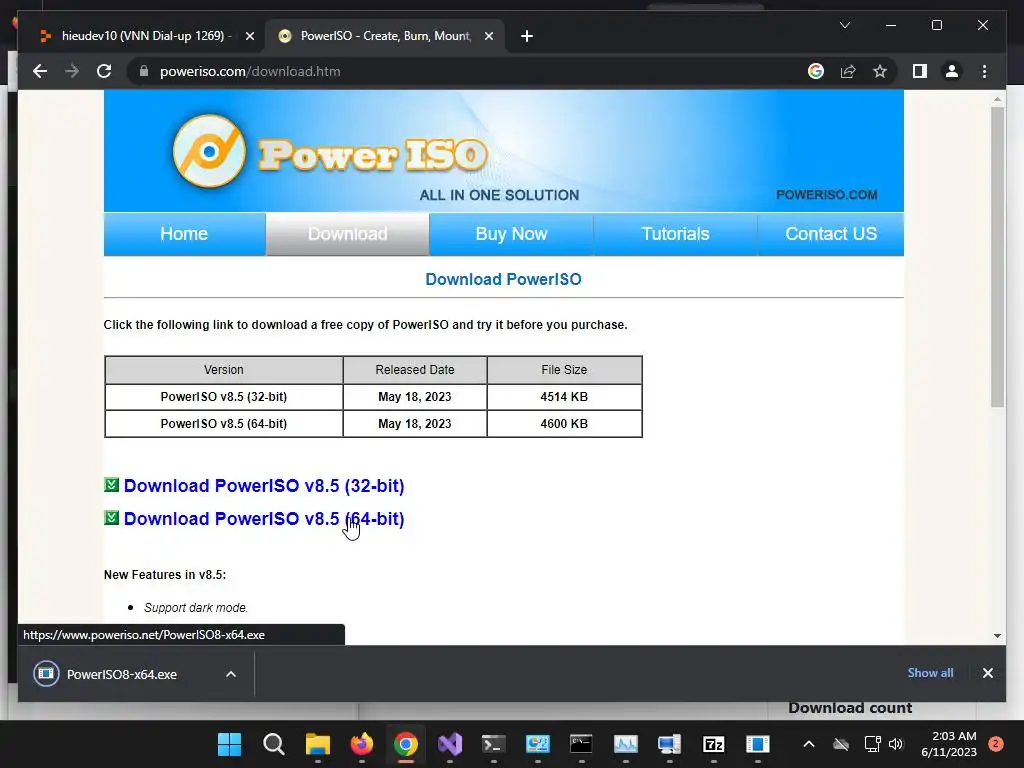Open Visual Studio from the taskbar
This screenshot has height=768, width=1024.
449,744
